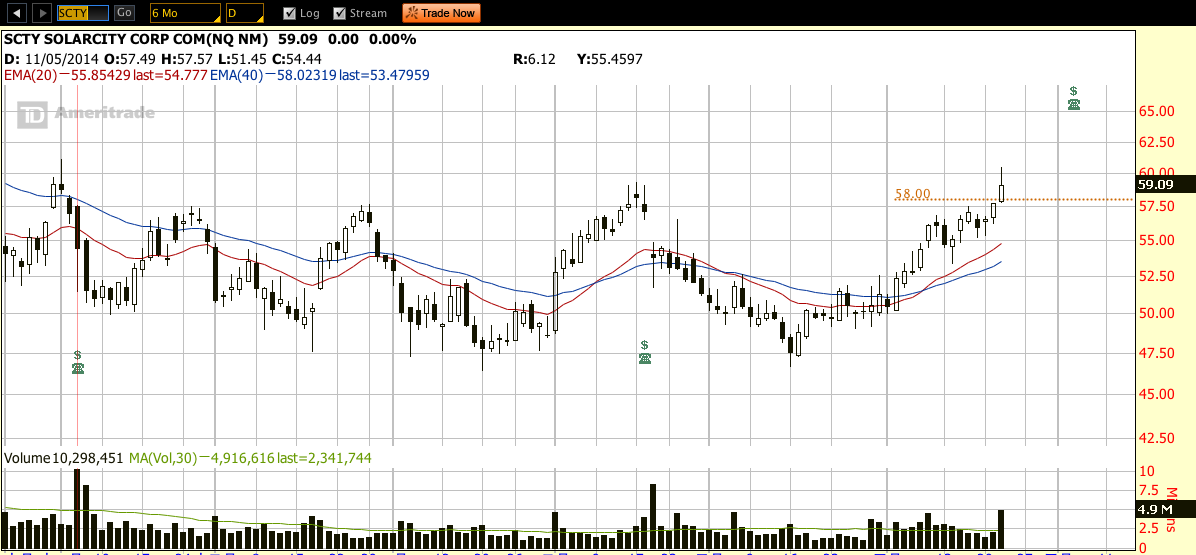
Task: Click the R:6.12 range readout
Action: 535,59
